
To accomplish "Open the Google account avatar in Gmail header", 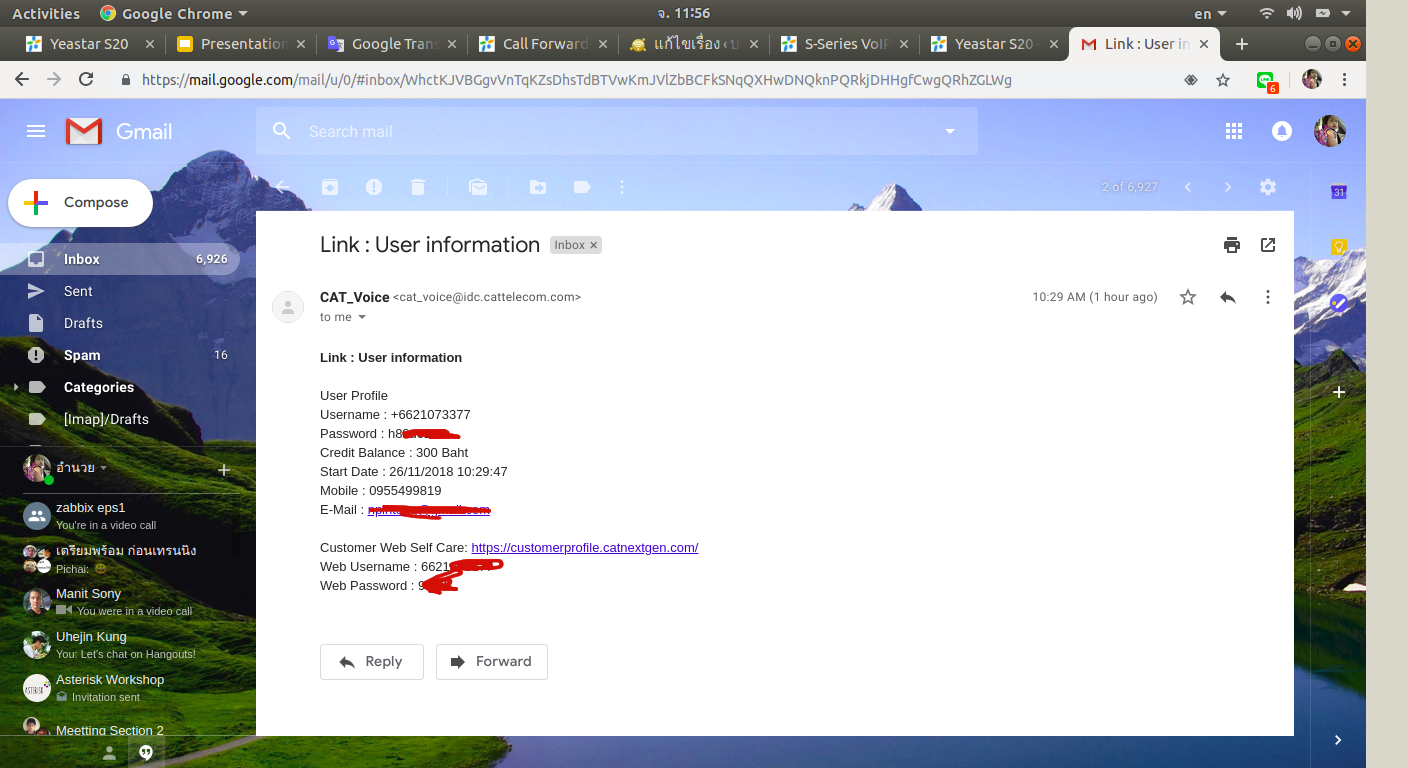I will 1329,131.
